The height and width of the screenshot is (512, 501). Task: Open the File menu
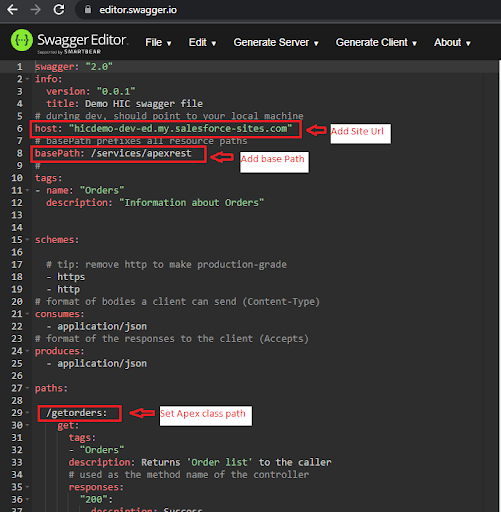(x=158, y=43)
